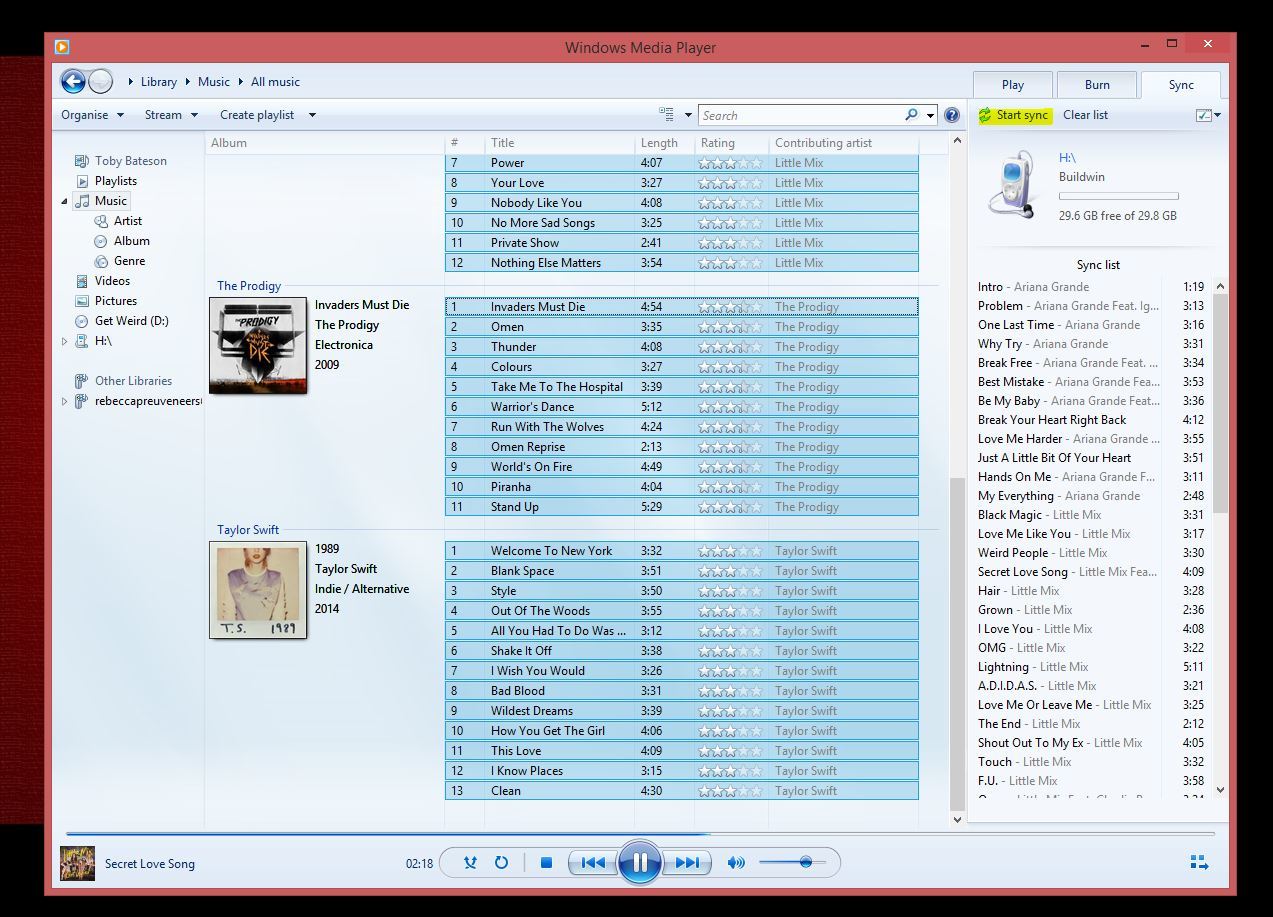Select the track Blank Space
Image resolution: width=1273 pixels, height=917 pixels.
pyautogui.click(x=681, y=571)
